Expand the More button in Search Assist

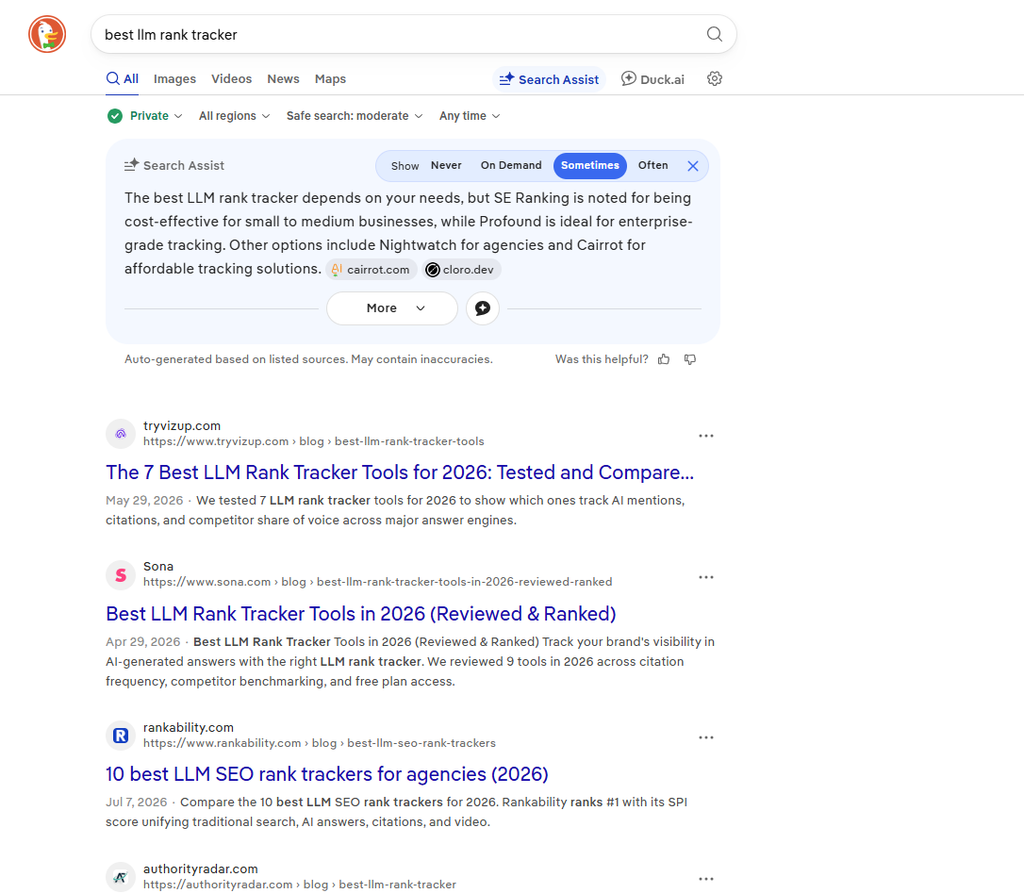pos(392,308)
